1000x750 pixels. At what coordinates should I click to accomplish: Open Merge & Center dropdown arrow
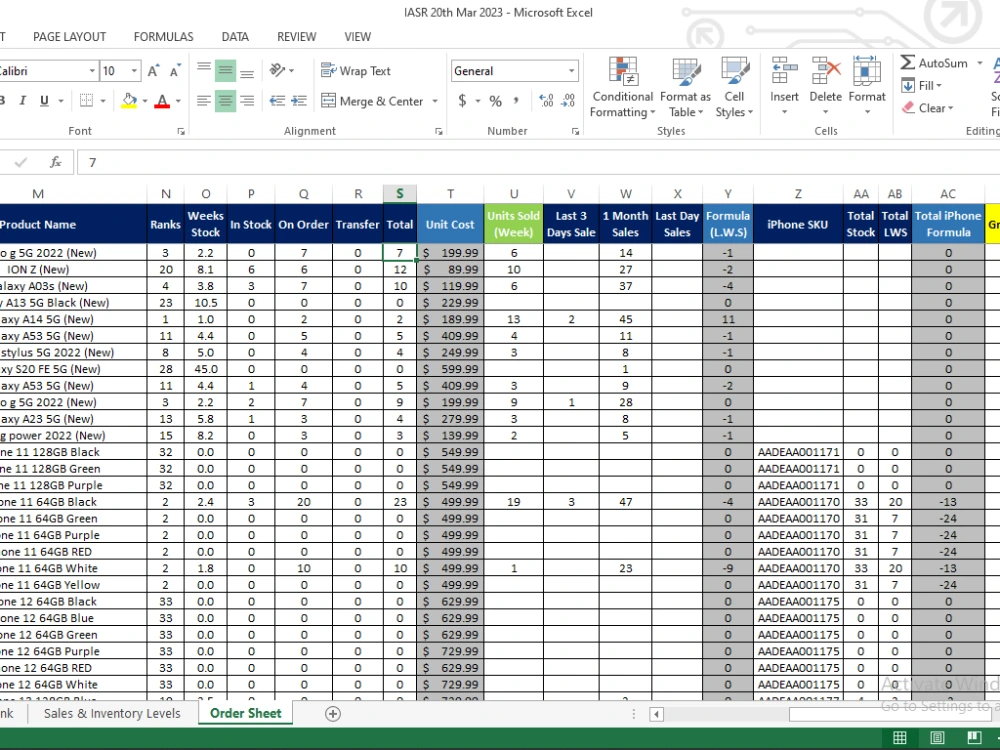point(435,101)
